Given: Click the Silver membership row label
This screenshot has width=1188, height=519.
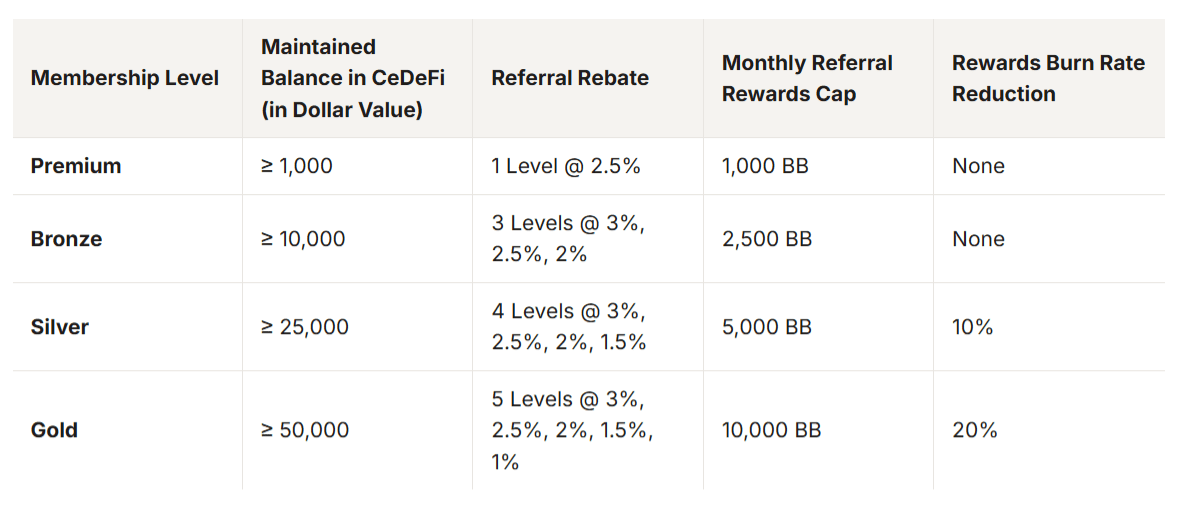Looking at the screenshot, I should coord(60,327).
